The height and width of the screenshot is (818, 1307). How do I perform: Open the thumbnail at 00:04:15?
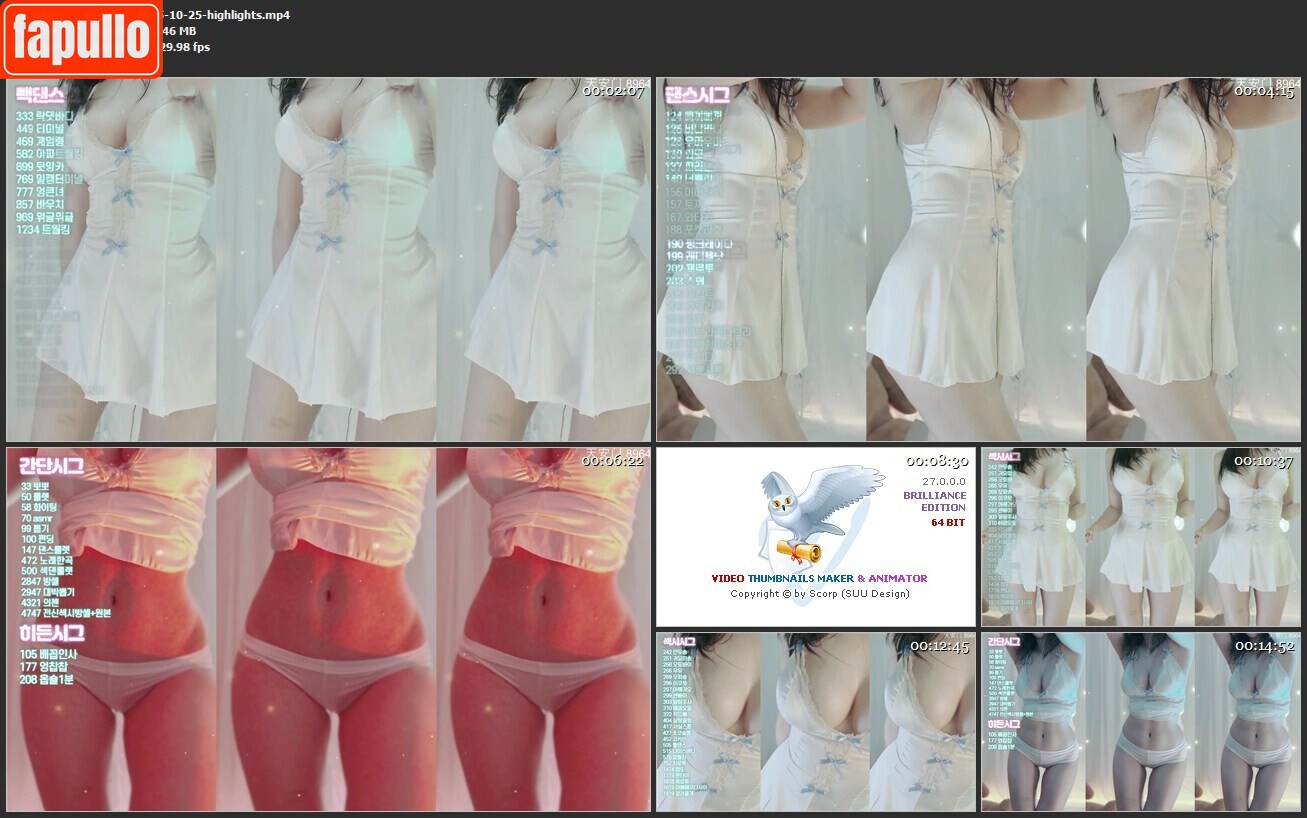(x=978, y=260)
